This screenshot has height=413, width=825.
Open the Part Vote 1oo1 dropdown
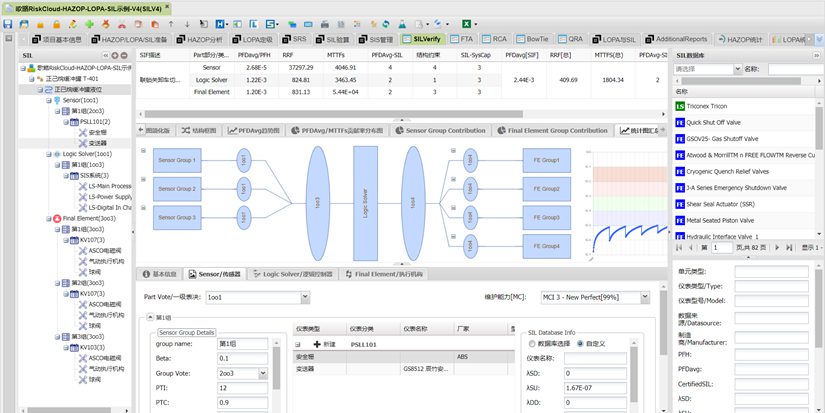[x=304, y=297]
